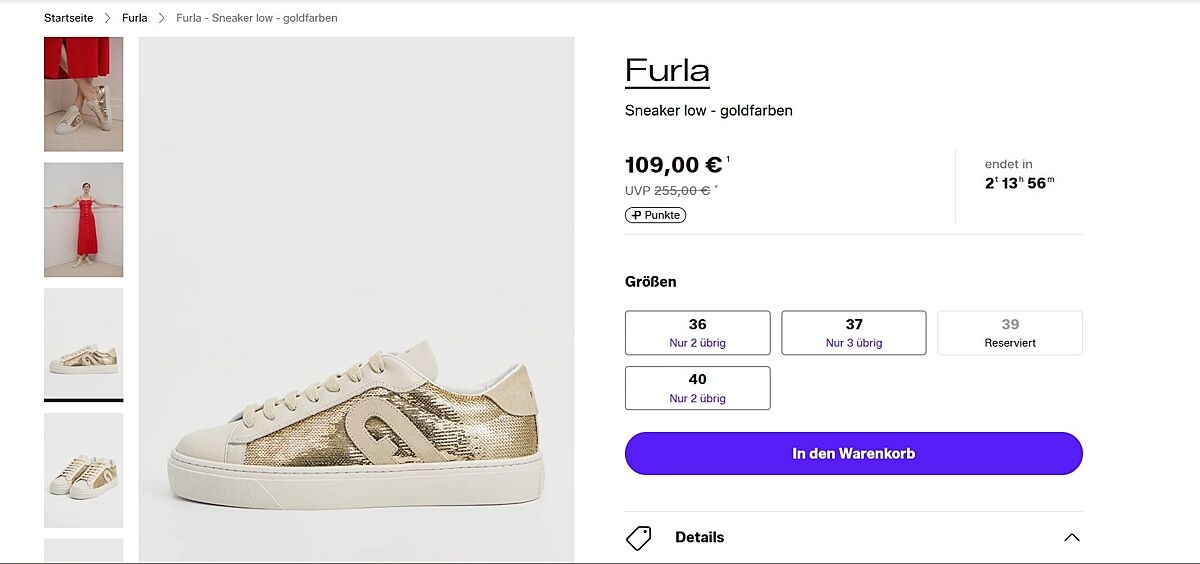Screen dimensions: 1200x564
Task: Open Furla breadcrumb link
Action: pyautogui.click(x=135, y=18)
